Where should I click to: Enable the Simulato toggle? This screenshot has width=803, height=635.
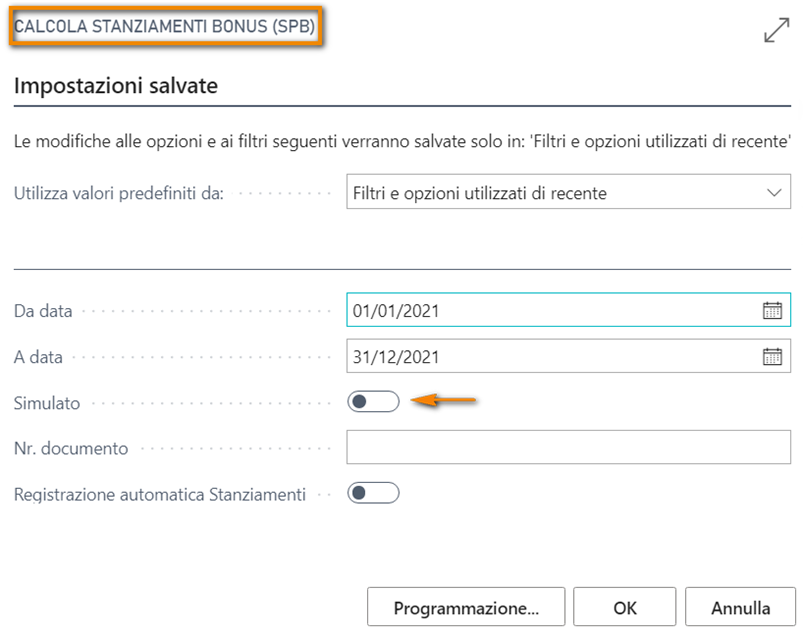(372, 402)
